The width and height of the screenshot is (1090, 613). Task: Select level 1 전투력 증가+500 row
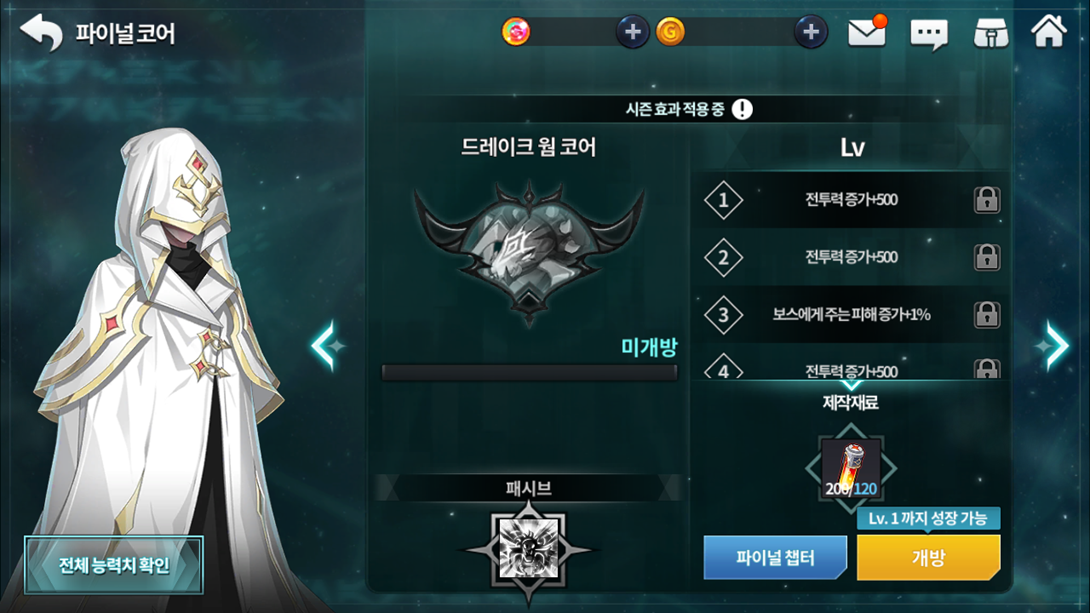(849, 200)
